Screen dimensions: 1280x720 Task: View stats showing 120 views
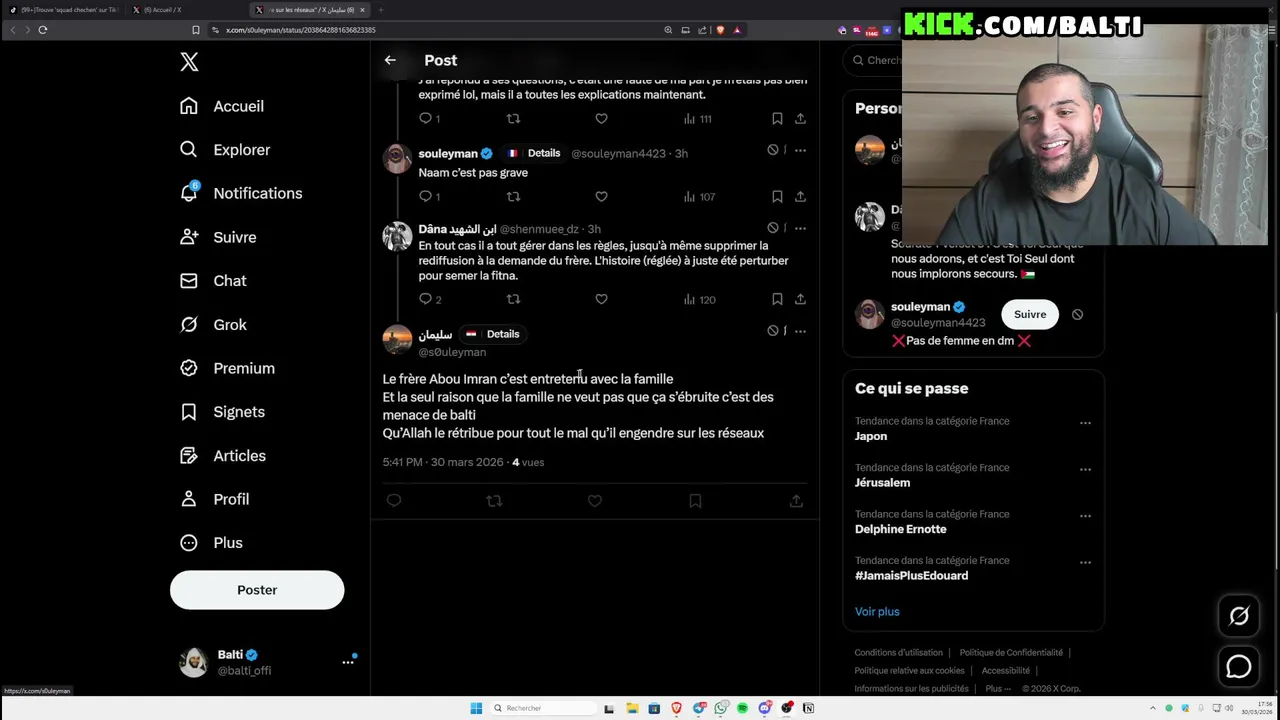(x=699, y=299)
